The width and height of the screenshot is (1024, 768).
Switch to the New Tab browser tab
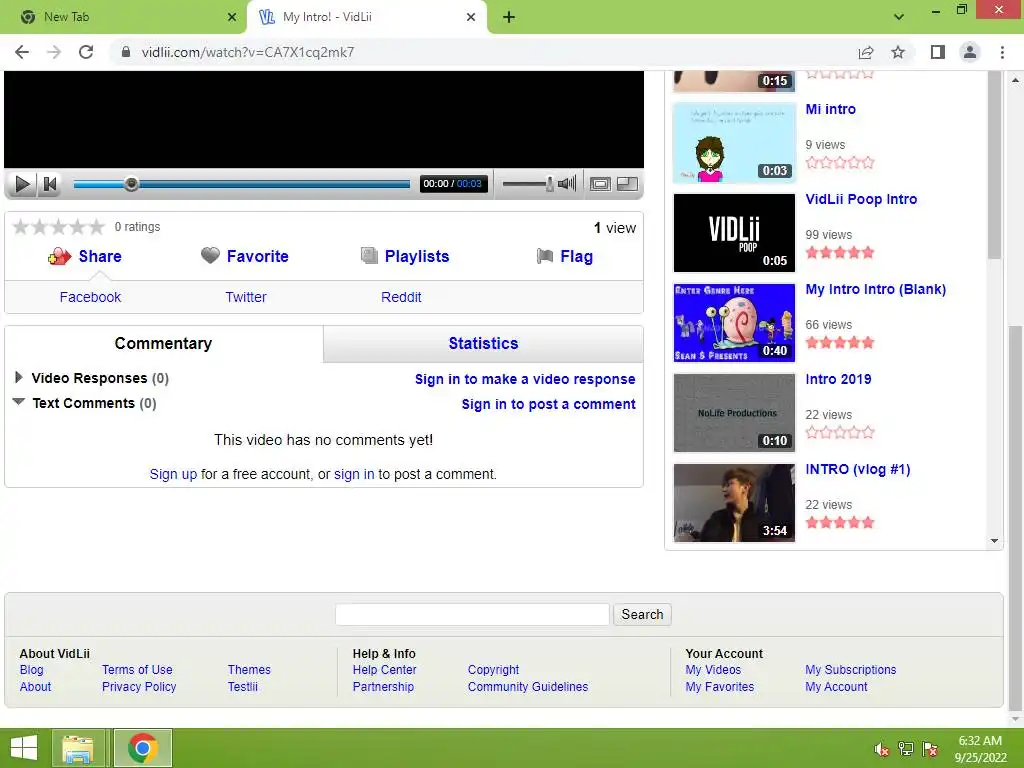[x=124, y=17]
